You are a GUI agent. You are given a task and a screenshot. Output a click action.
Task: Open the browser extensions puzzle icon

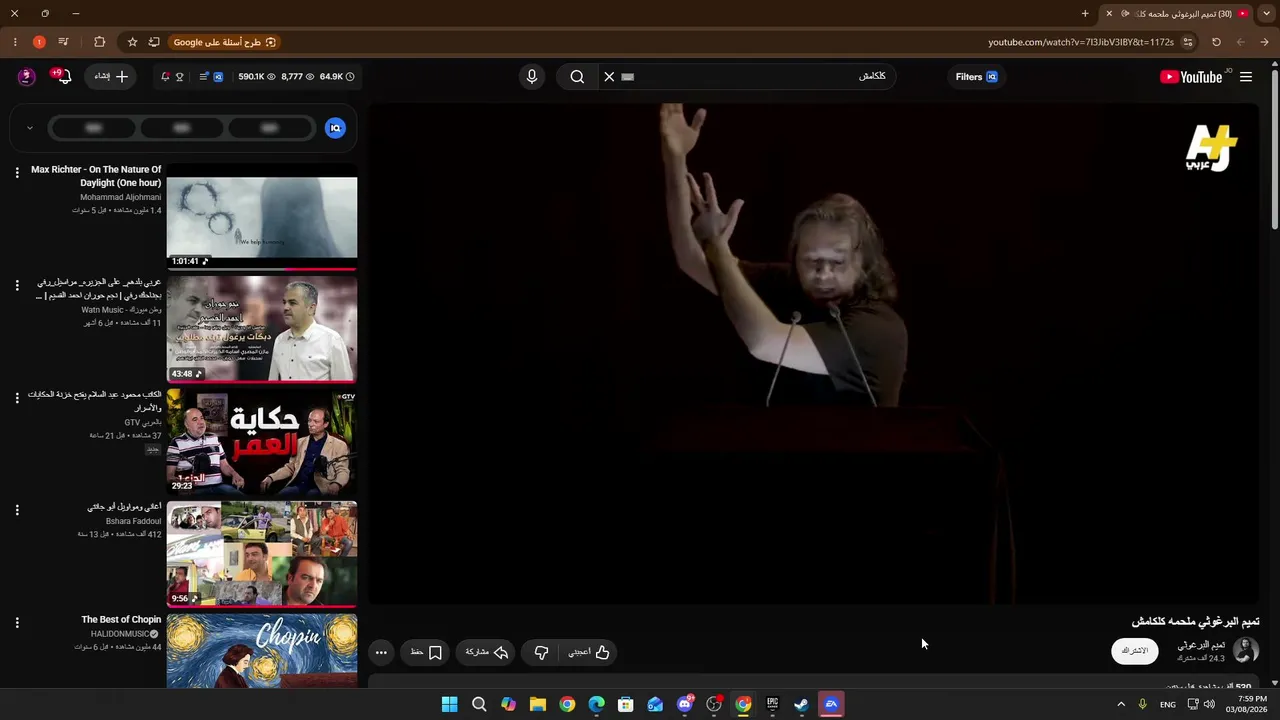click(99, 42)
